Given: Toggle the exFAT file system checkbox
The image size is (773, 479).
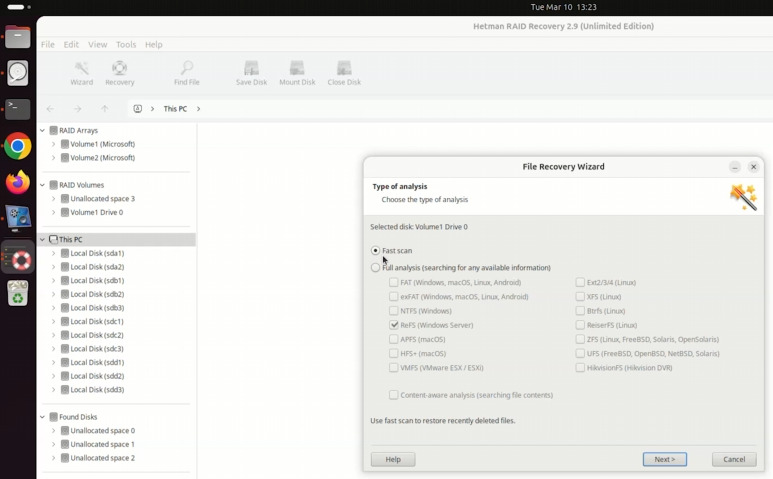Looking at the screenshot, I should [x=393, y=297].
